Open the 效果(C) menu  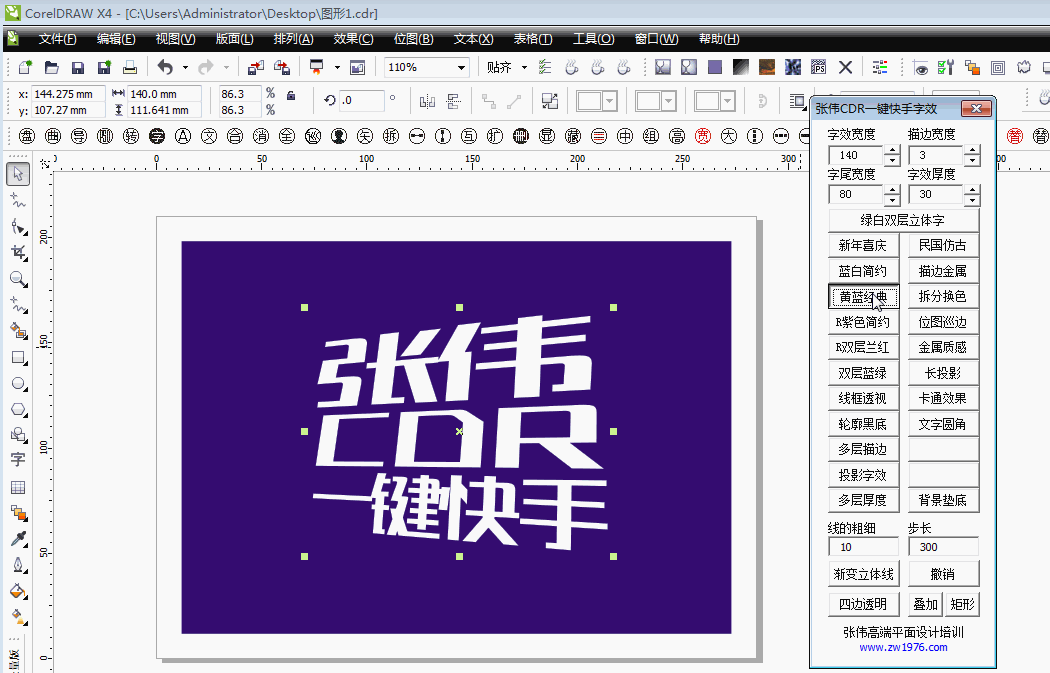pyautogui.click(x=354, y=39)
